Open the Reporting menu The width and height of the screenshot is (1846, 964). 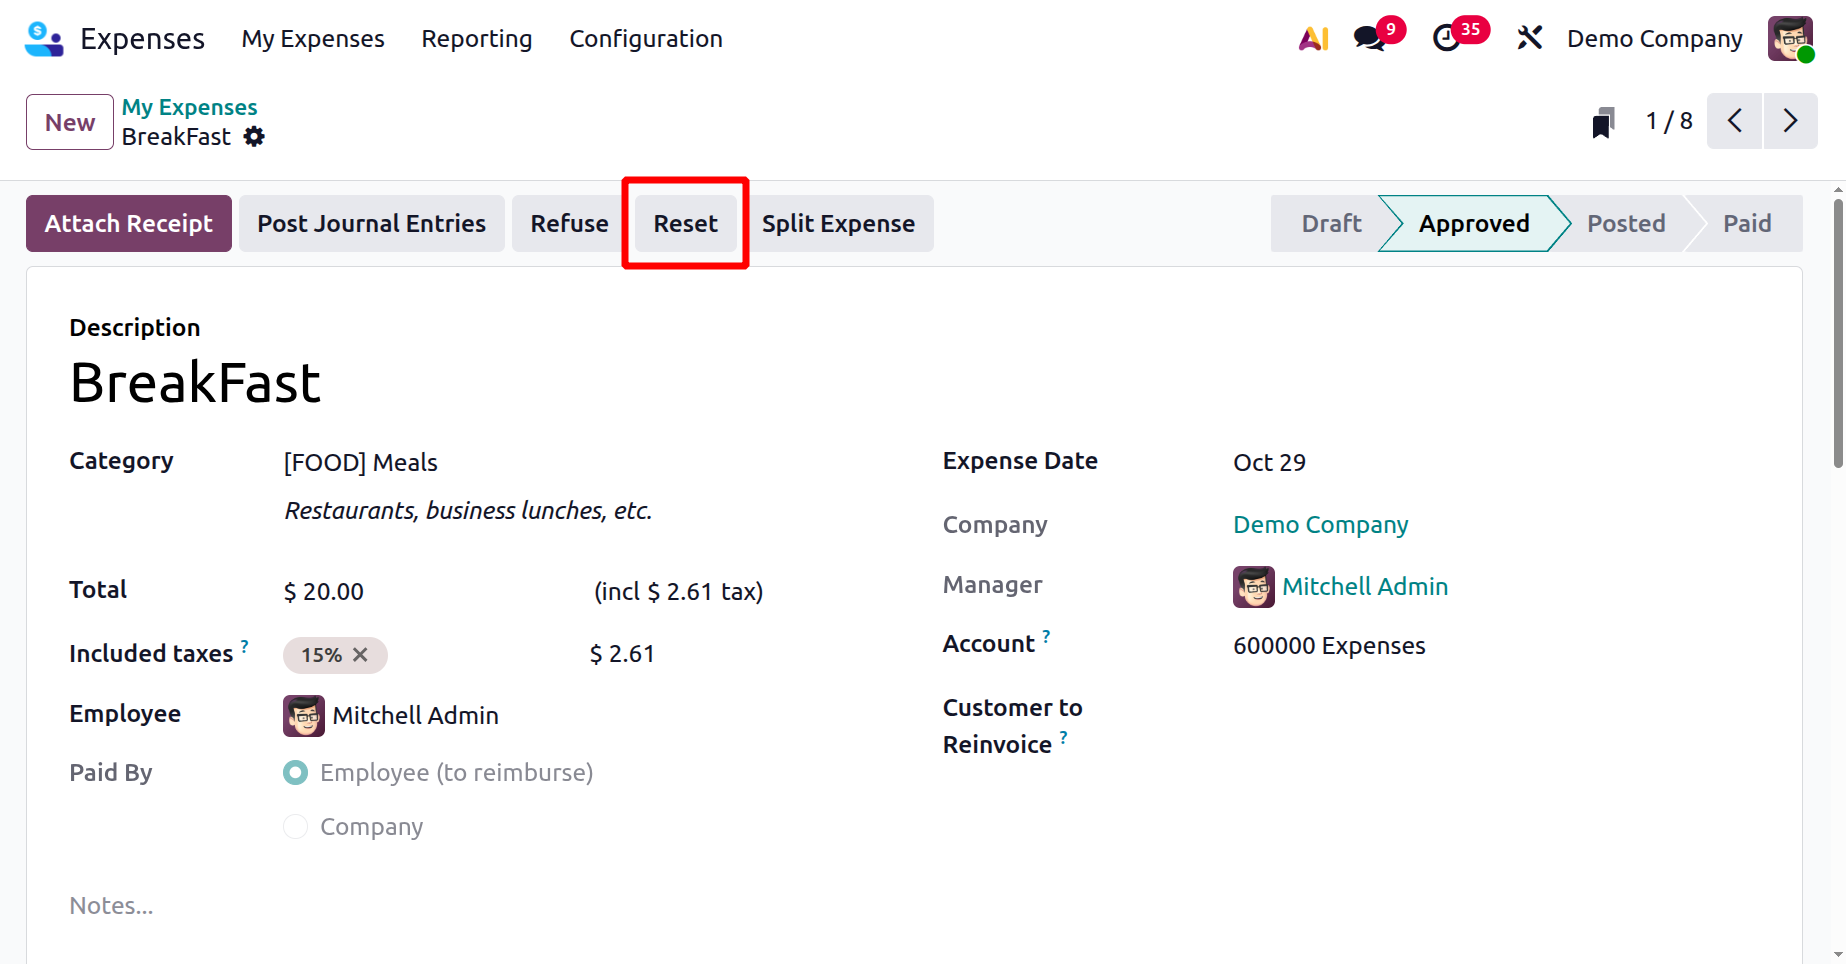tap(476, 39)
